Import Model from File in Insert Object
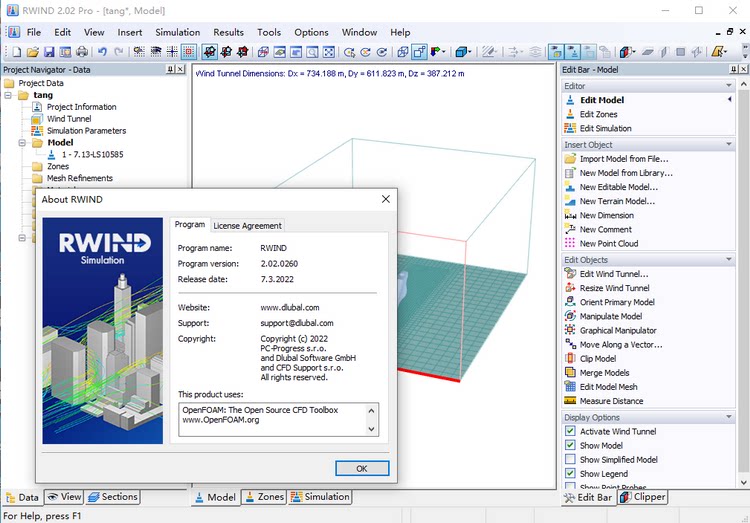Screen dimensions: 750x523 click(x=624, y=159)
